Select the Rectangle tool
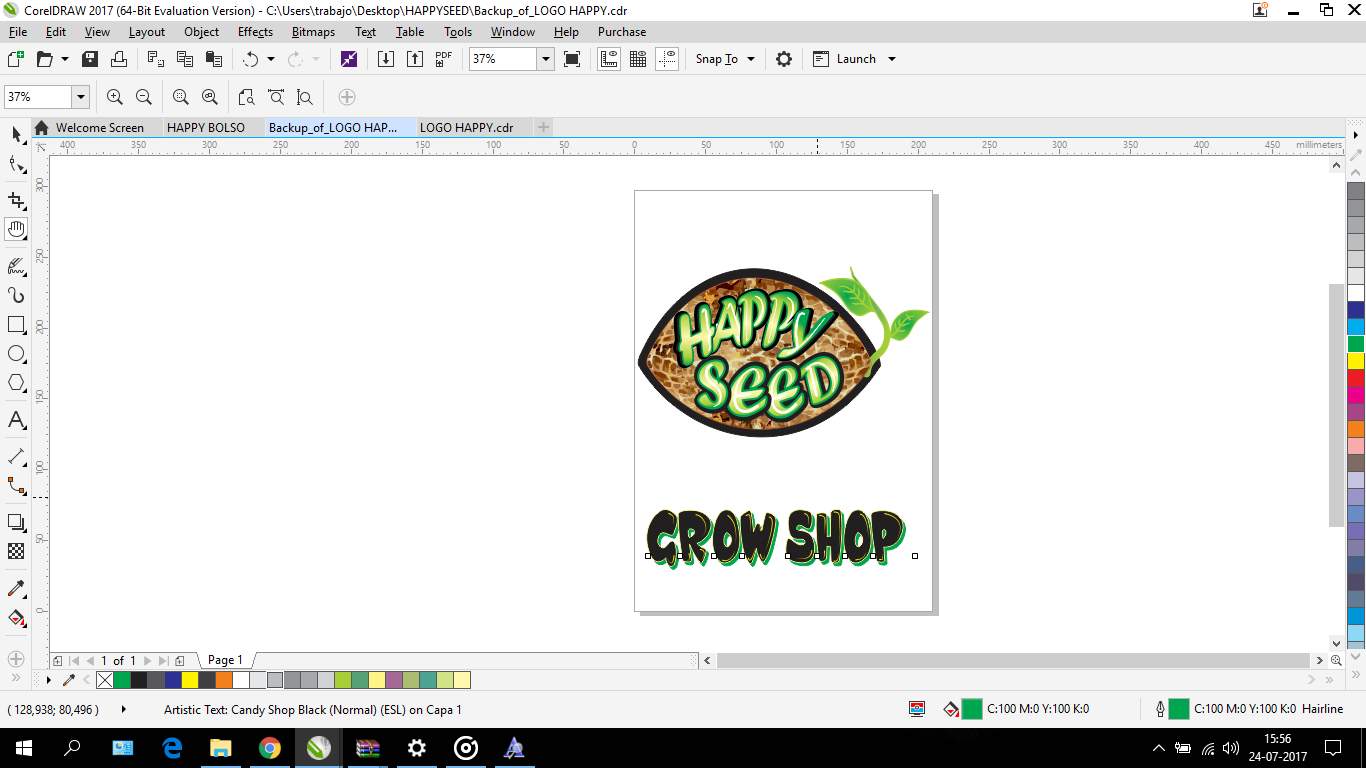This screenshot has width=1366, height=768. point(16,325)
